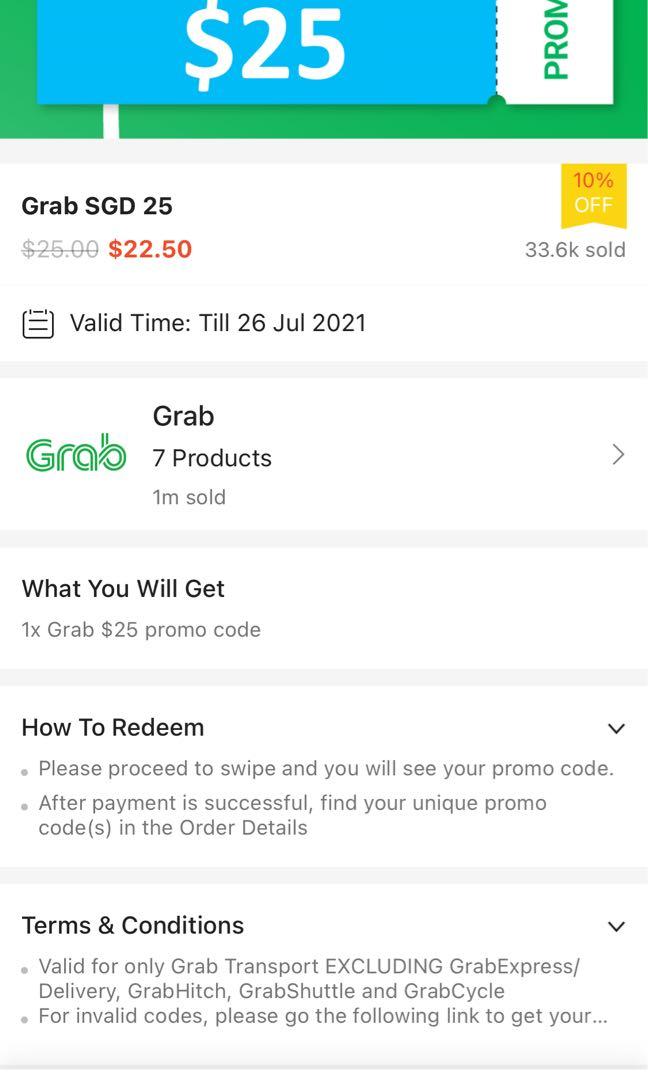The image size is (648, 1080).
Task: Select the Grab SGD 25 product title
Action: tap(97, 206)
